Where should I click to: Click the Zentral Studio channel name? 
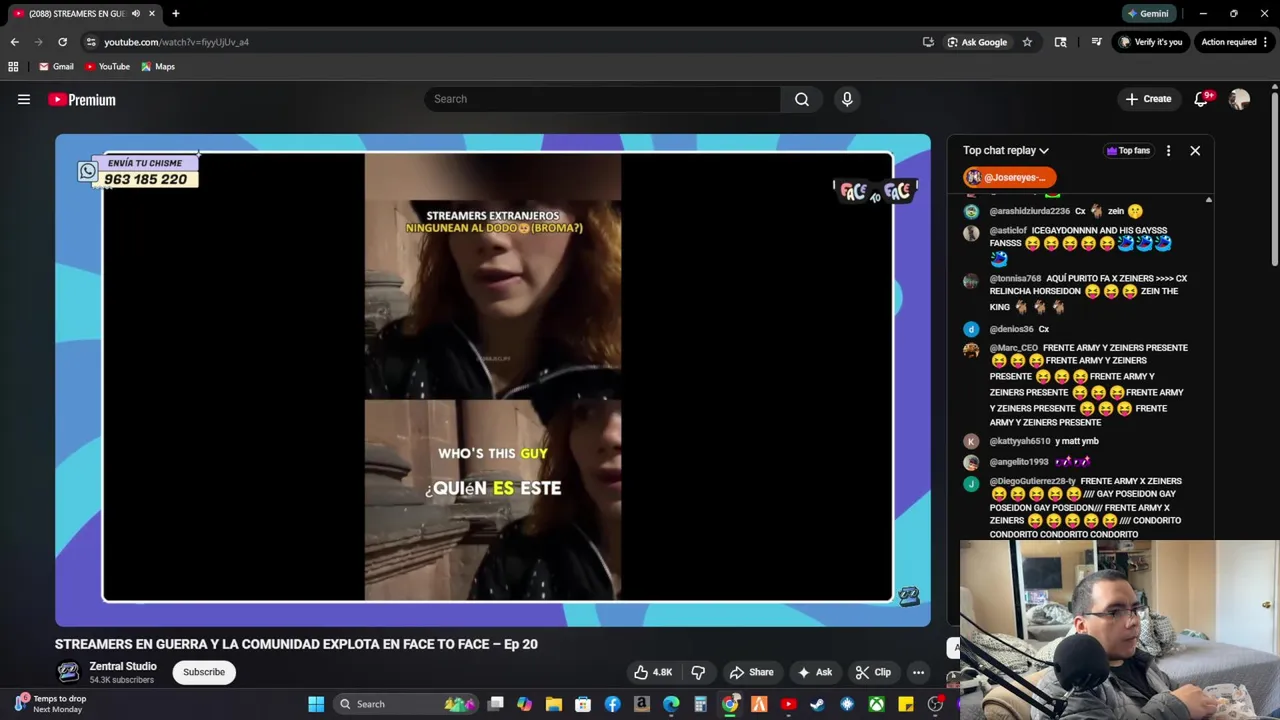tap(123, 666)
